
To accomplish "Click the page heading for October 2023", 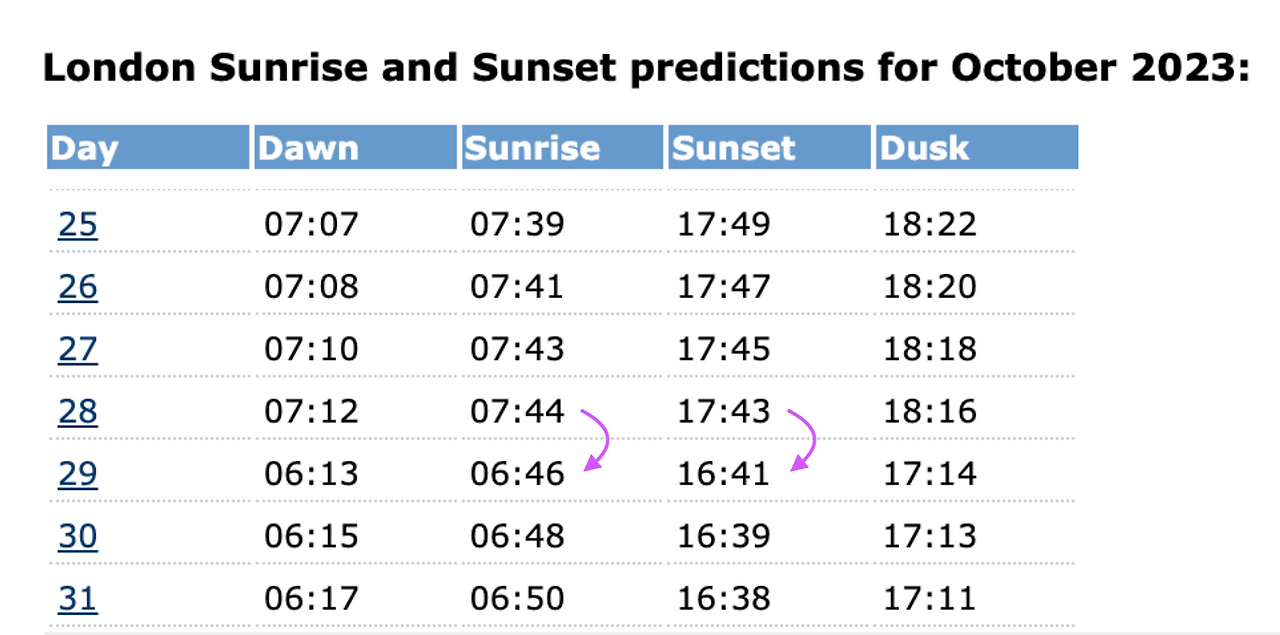I will pos(647,69).
